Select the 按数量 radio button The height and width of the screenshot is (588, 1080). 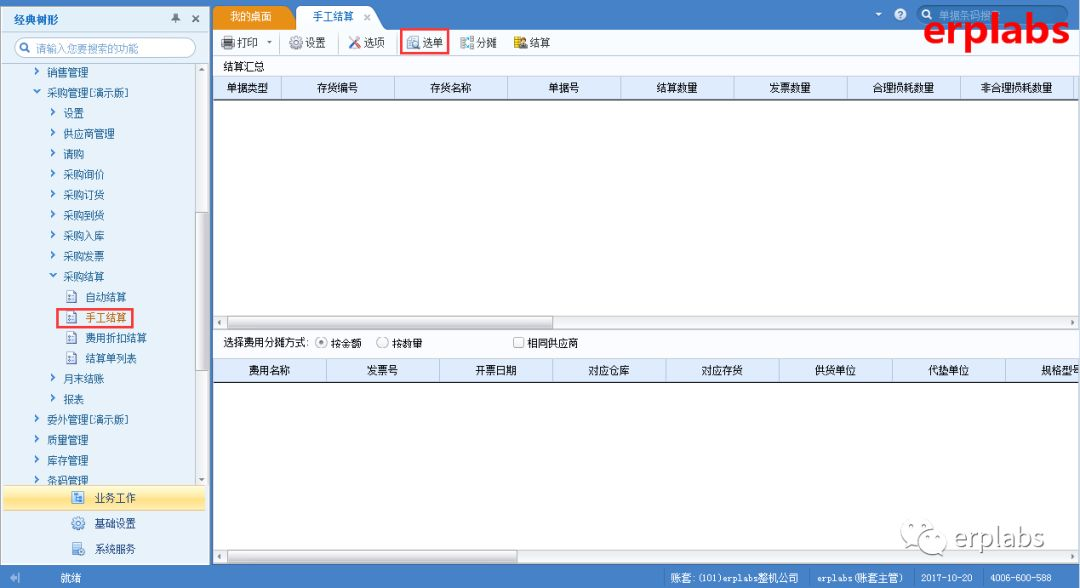[382, 342]
